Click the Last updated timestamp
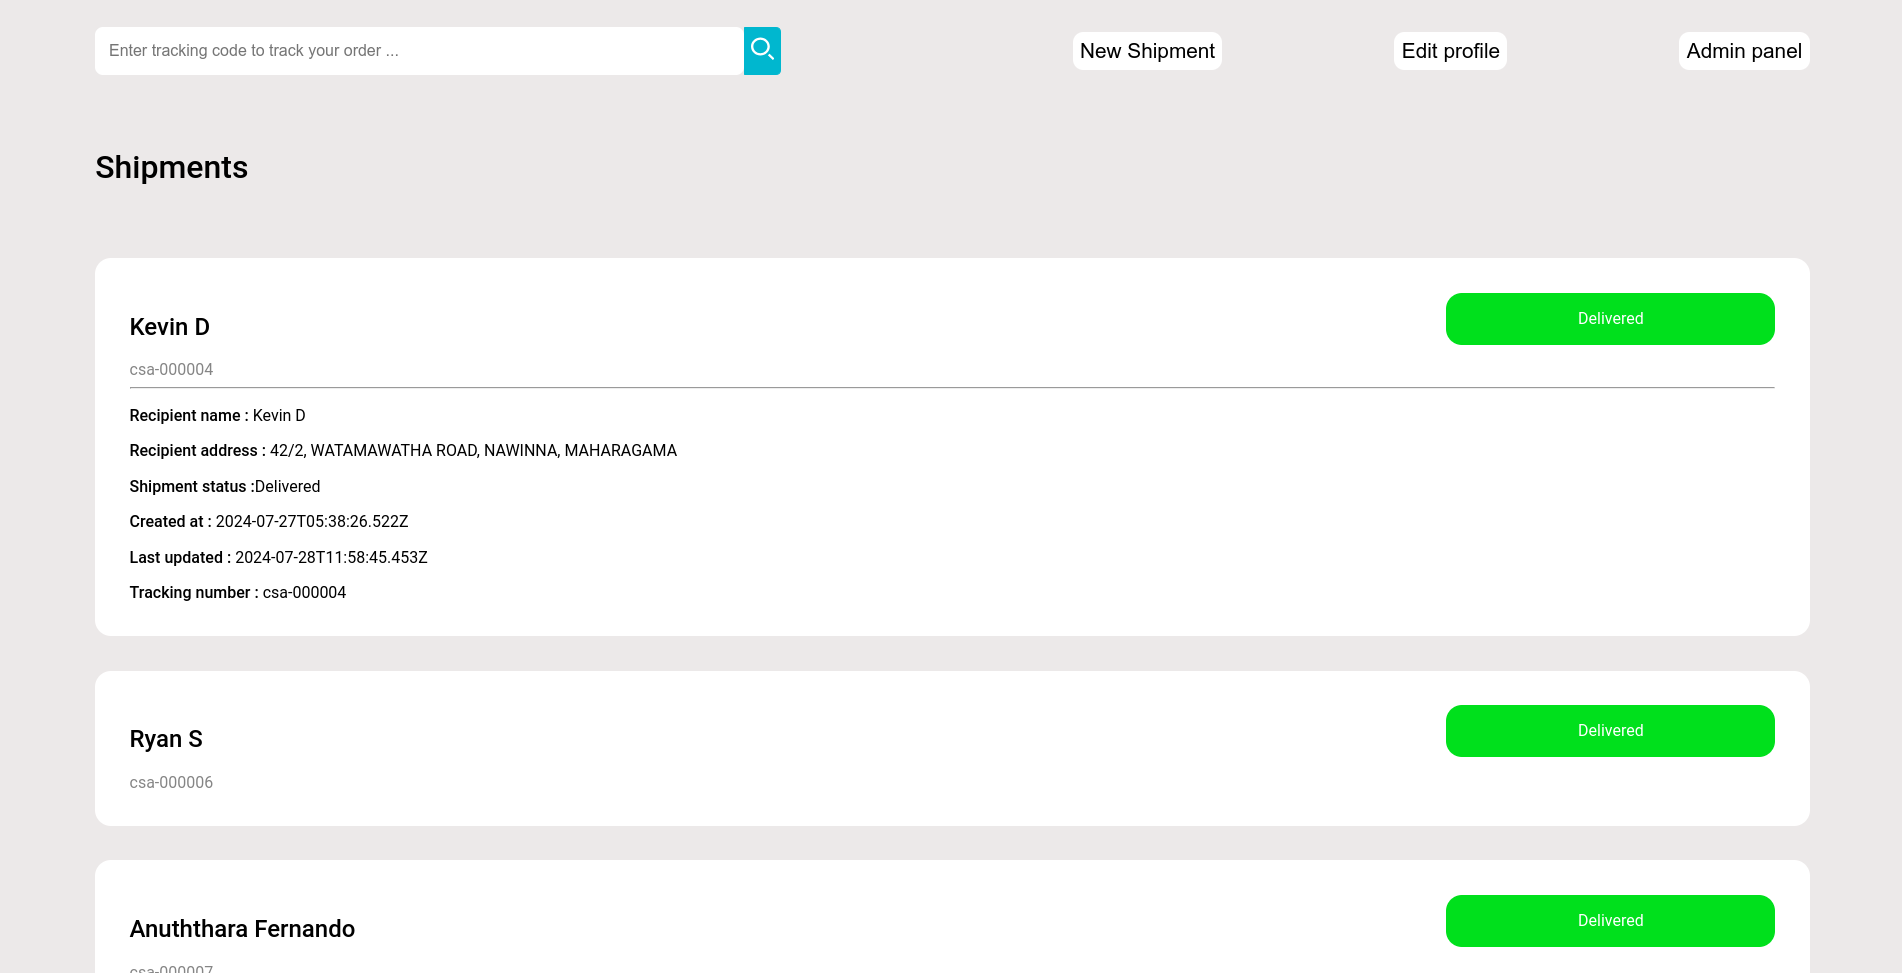The image size is (1902, 973). (330, 558)
